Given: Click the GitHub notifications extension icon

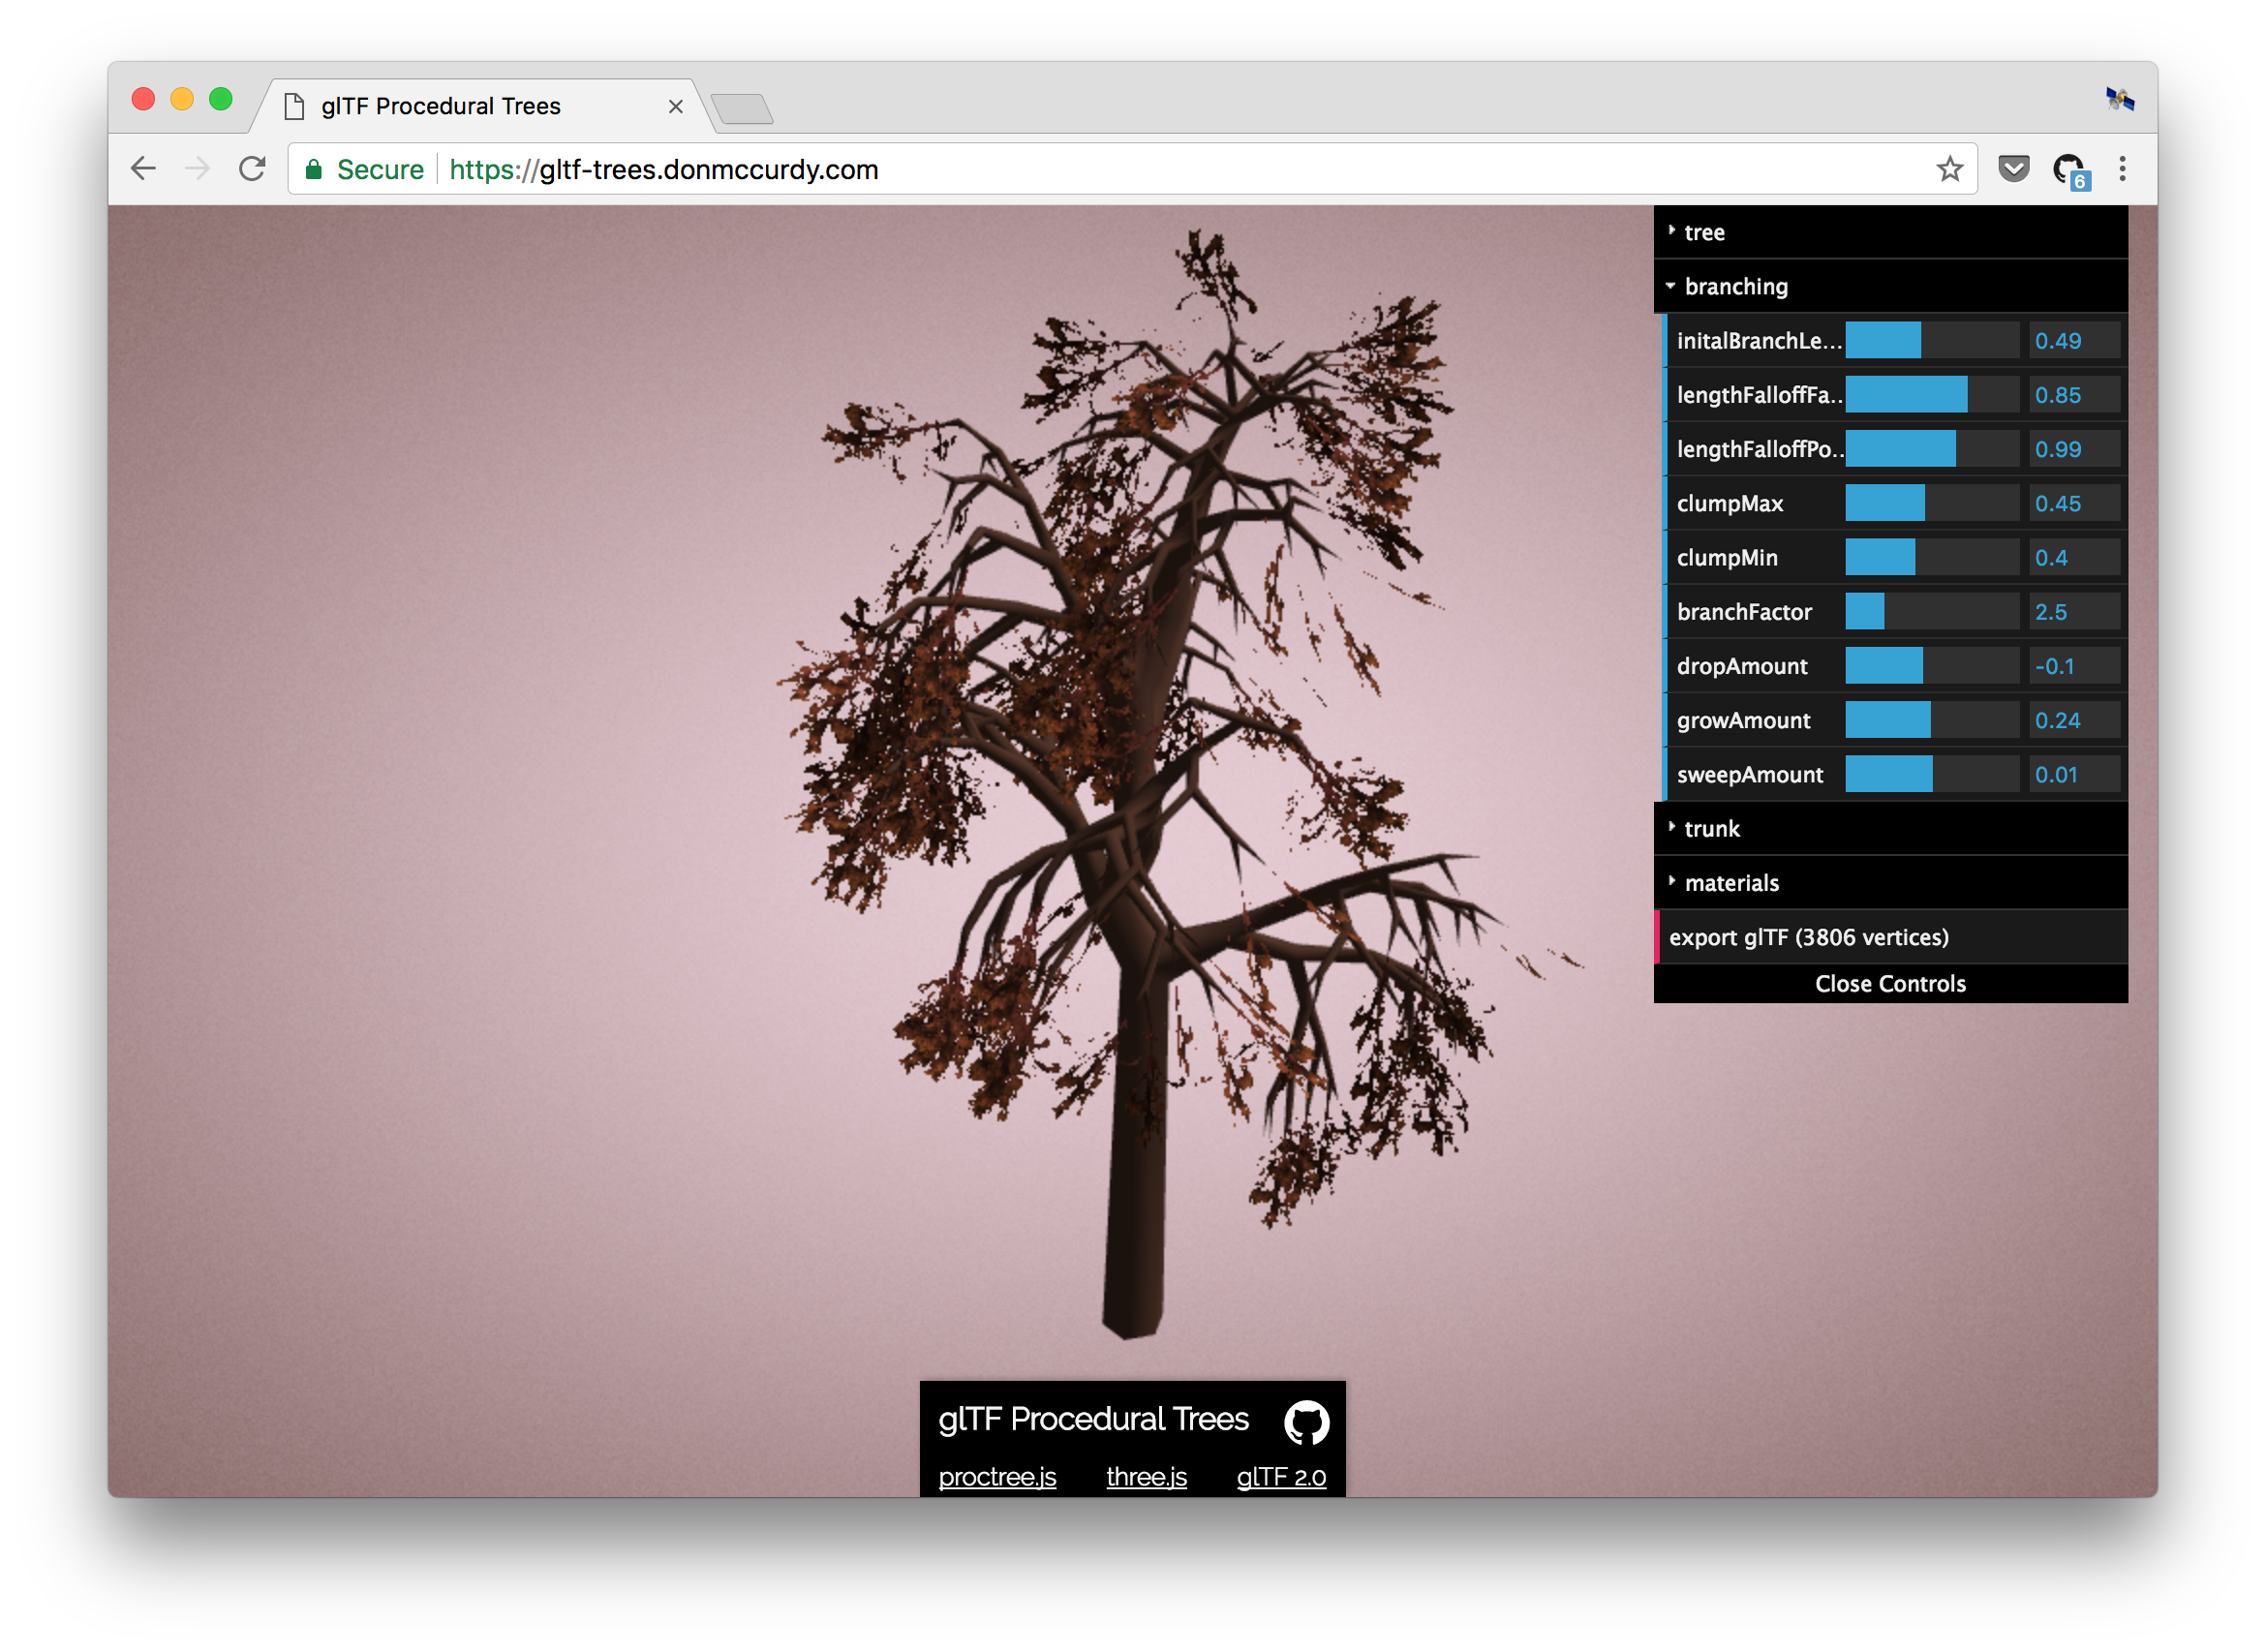Looking at the screenshot, I should 2069,170.
